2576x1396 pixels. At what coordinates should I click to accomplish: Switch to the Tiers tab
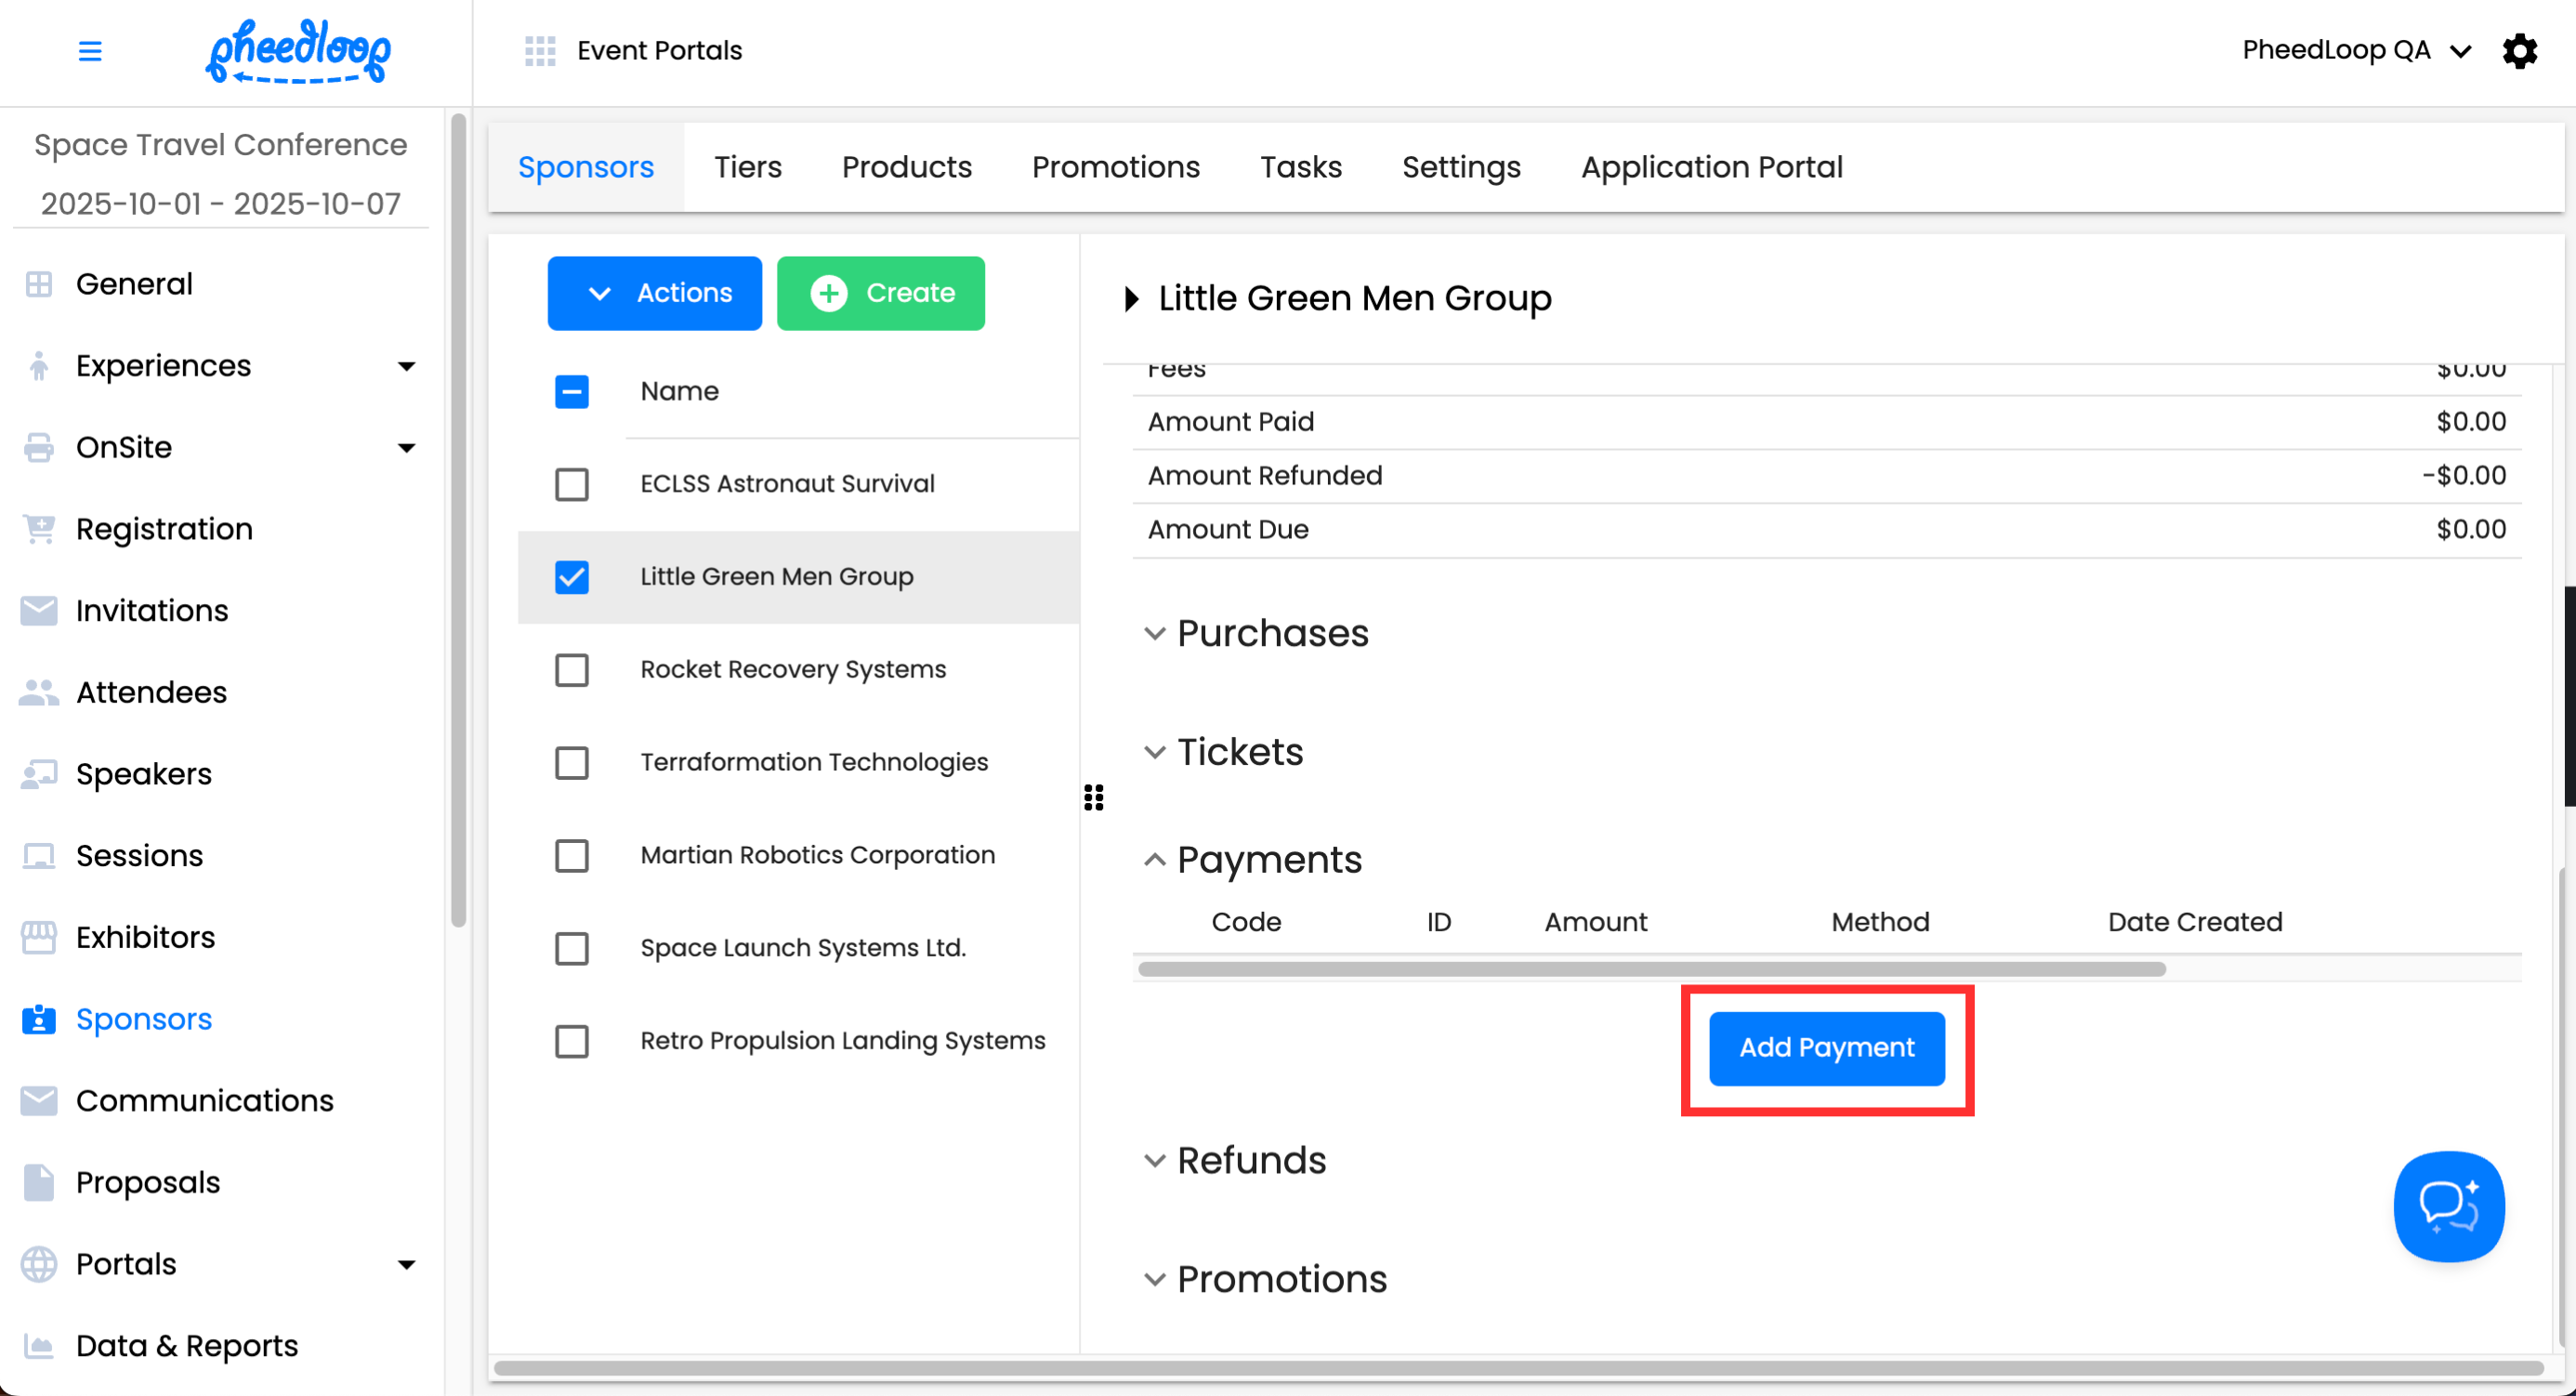747,167
